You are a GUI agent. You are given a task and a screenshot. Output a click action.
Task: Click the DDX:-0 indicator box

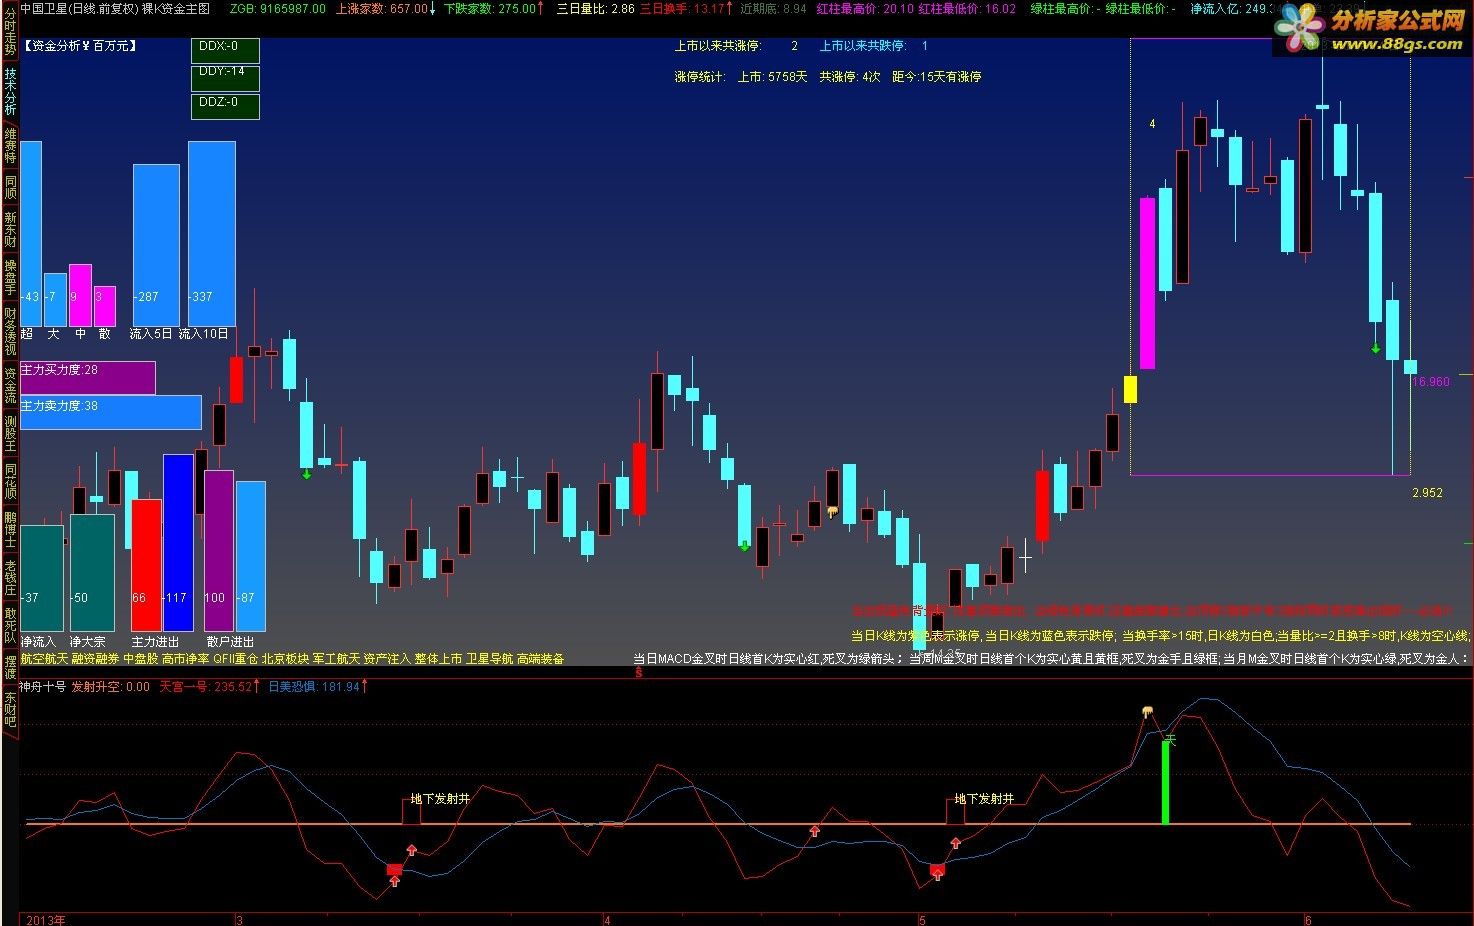225,50
